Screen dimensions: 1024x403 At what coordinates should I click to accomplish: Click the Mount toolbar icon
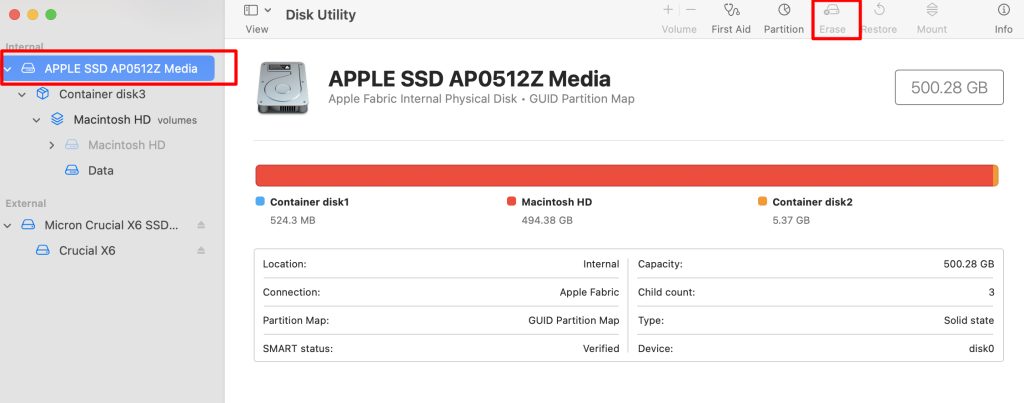click(x=932, y=10)
